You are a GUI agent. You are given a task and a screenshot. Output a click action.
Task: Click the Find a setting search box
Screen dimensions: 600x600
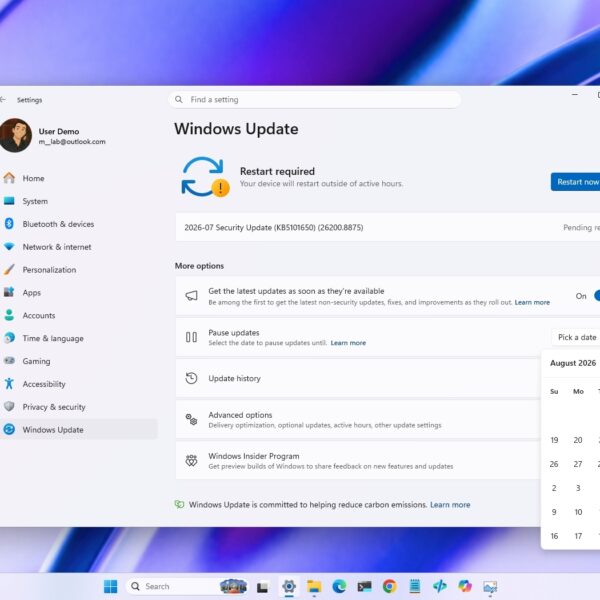point(315,100)
